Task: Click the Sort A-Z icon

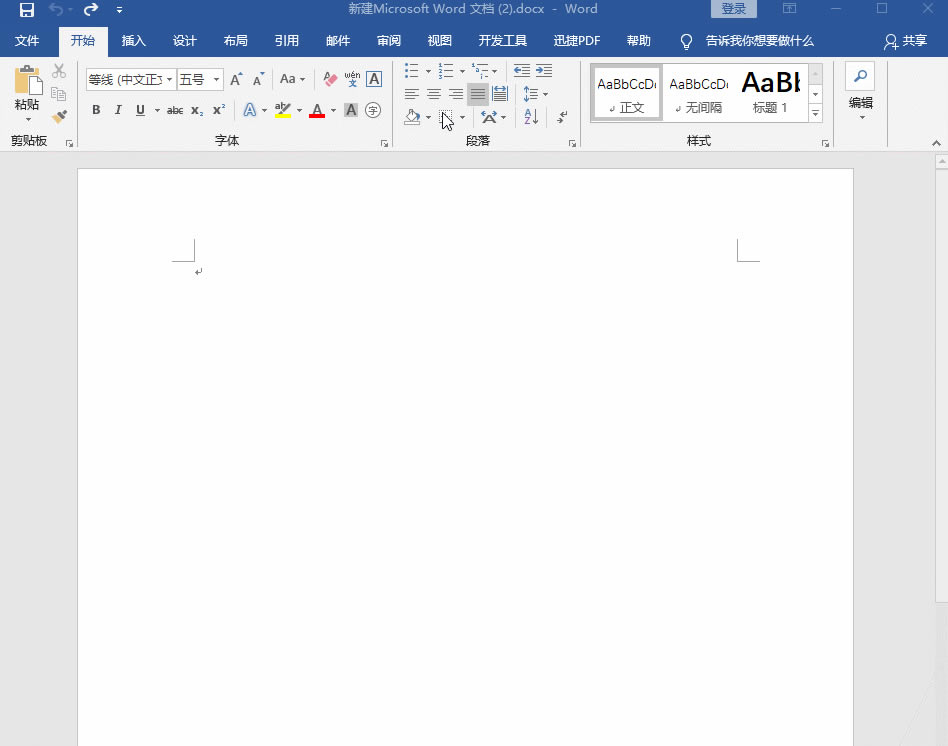Action: pos(531,117)
